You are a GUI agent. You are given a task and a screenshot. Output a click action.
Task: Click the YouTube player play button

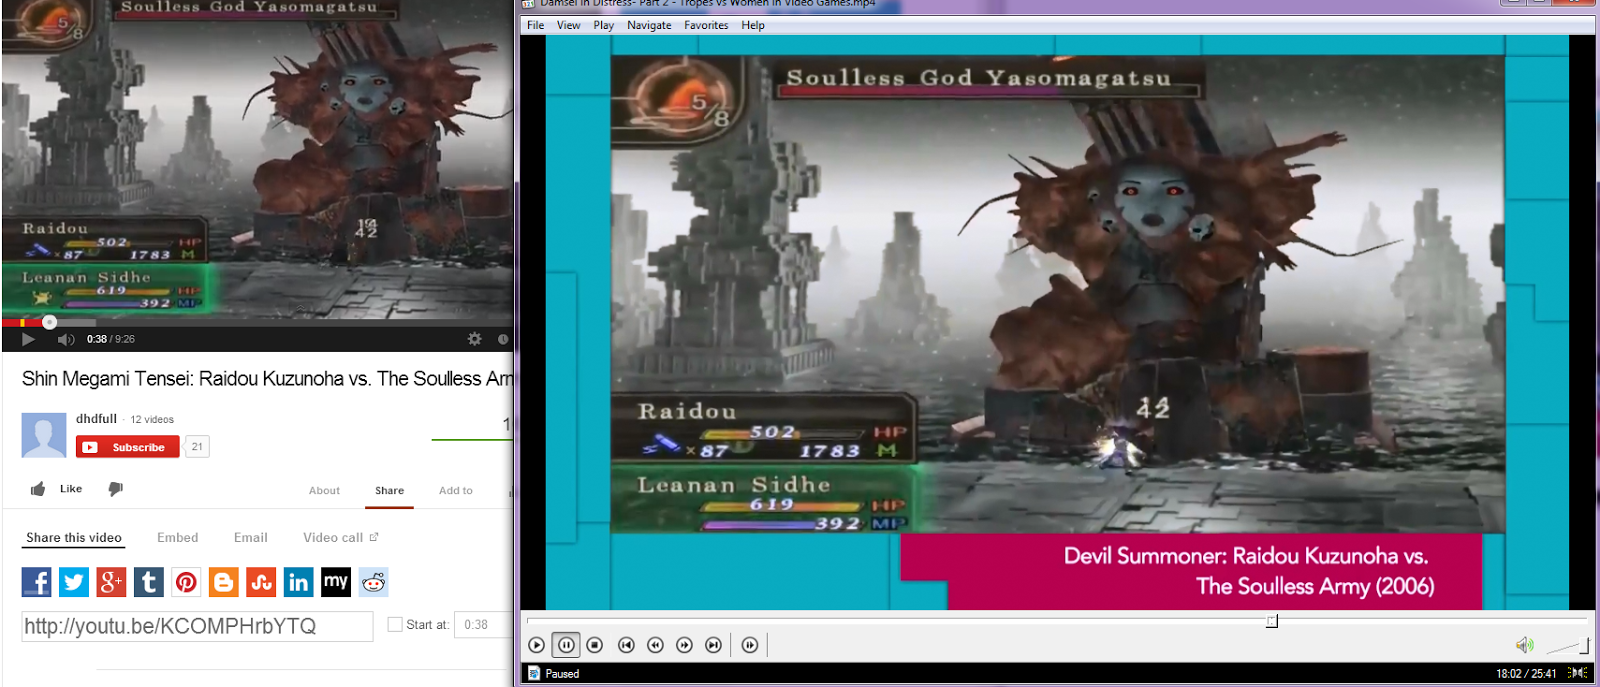(x=28, y=339)
